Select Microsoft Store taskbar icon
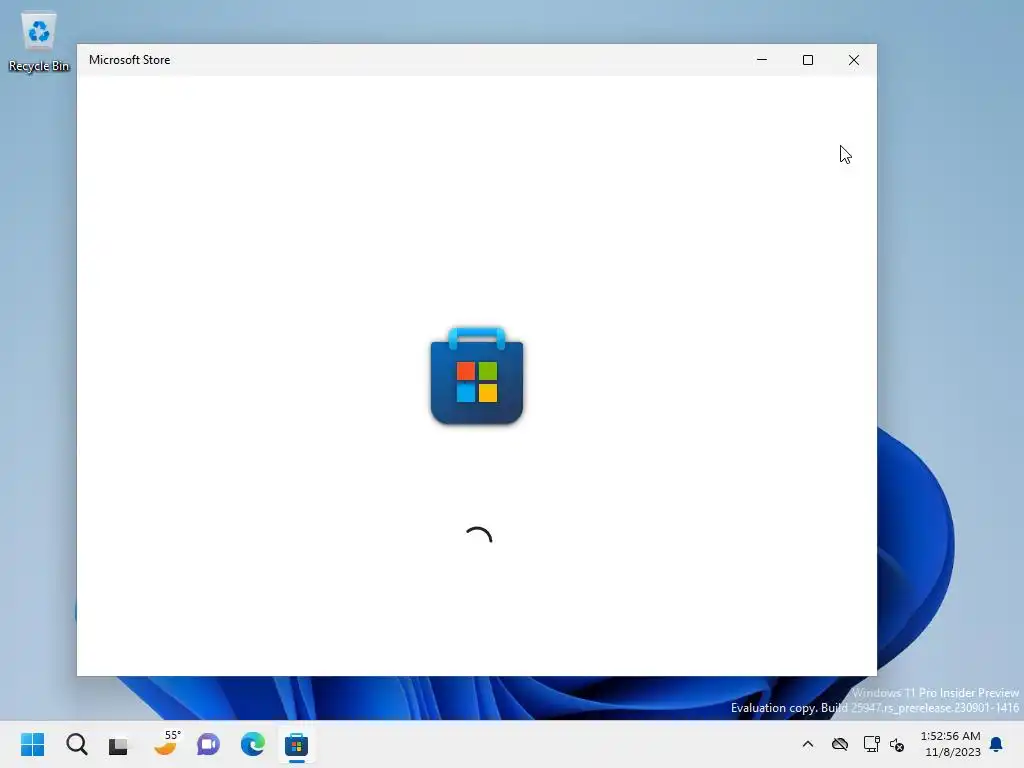Viewport: 1024px width, 768px height. pyautogui.click(x=296, y=744)
